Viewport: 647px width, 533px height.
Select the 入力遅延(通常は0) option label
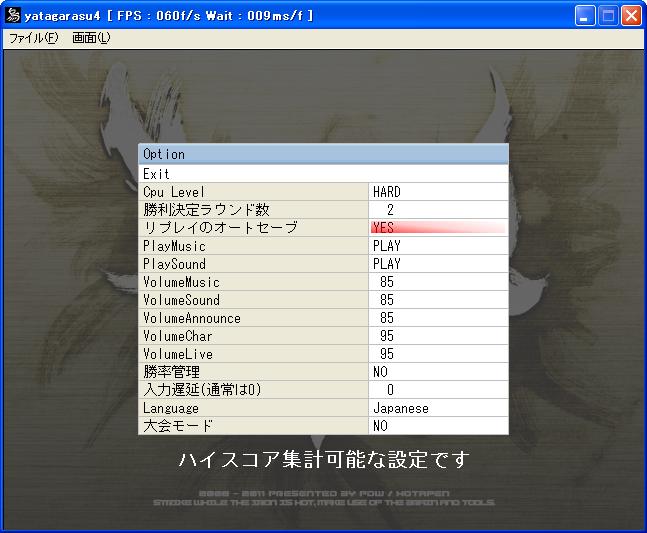click(253, 390)
